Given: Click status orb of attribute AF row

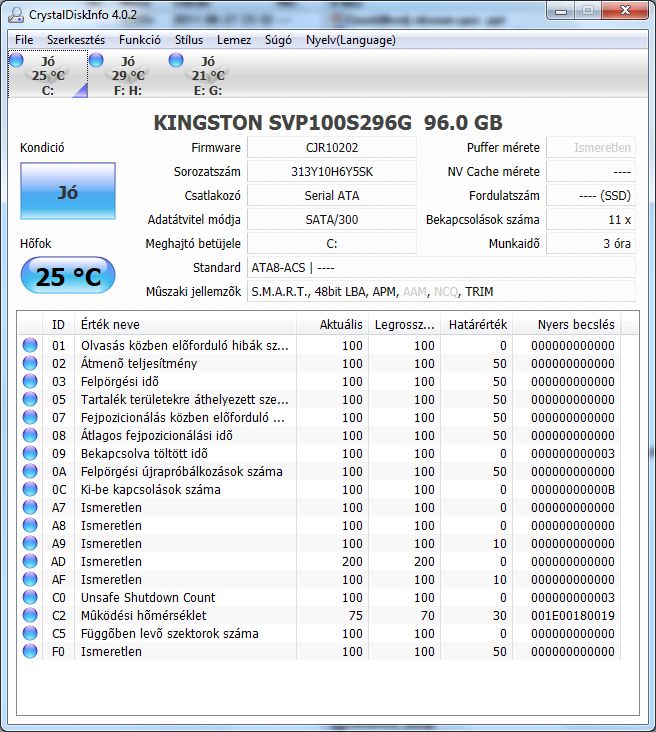Looking at the screenshot, I should pyautogui.click(x=30, y=579).
